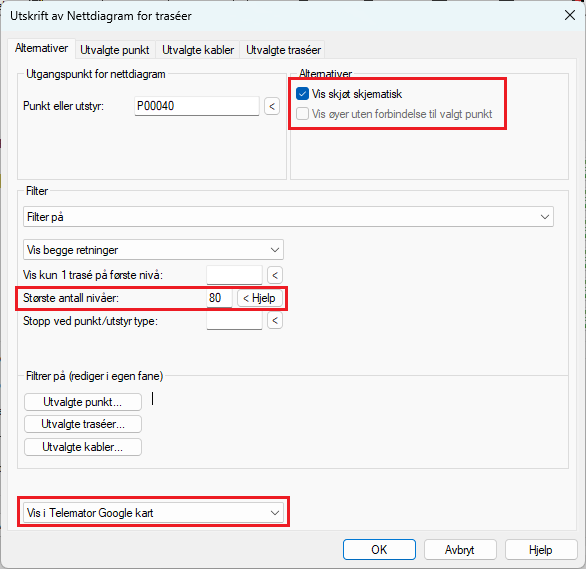The image size is (586, 569).
Task: Click the Største antall nivåer field
Action: pyautogui.click(x=219, y=298)
